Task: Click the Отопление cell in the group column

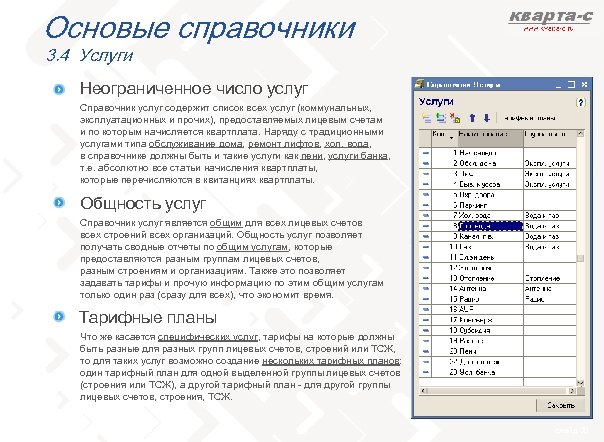Action: point(550,278)
